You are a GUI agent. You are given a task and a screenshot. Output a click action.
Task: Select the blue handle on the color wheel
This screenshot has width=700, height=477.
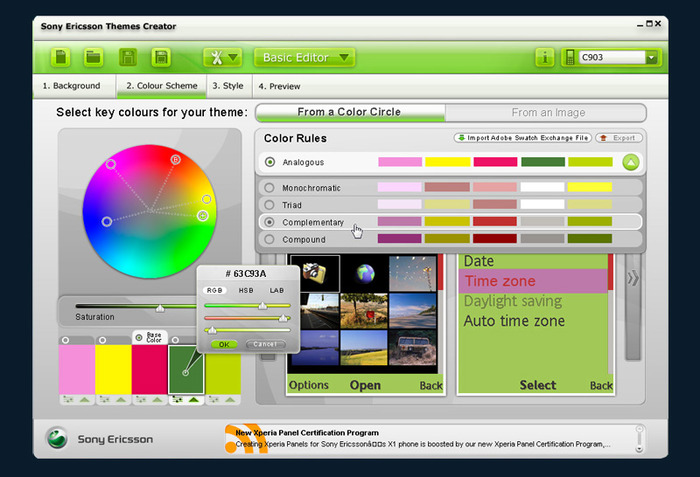click(107, 222)
